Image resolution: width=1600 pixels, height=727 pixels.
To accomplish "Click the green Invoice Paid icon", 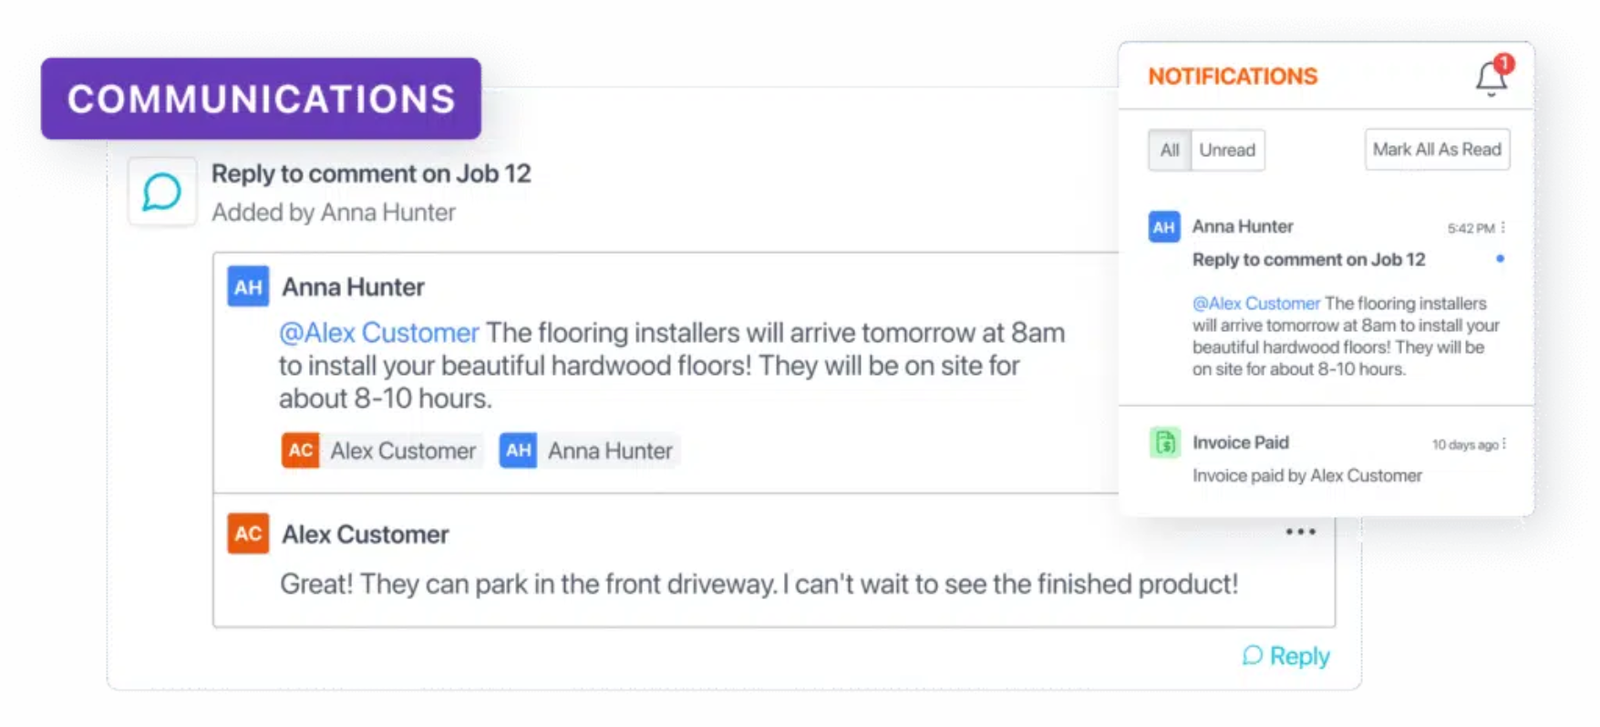I will pyautogui.click(x=1165, y=442).
